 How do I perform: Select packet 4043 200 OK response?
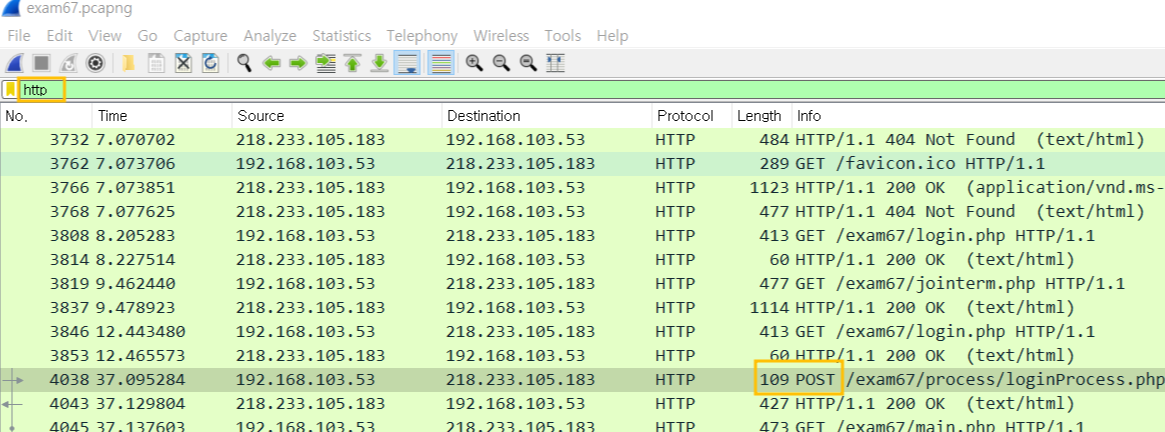pyautogui.click(x=582, y=403)
